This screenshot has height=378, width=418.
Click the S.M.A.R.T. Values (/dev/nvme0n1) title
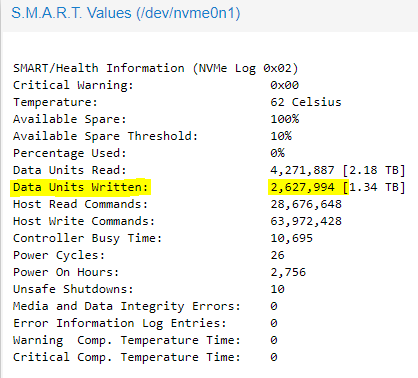point(126,13)
